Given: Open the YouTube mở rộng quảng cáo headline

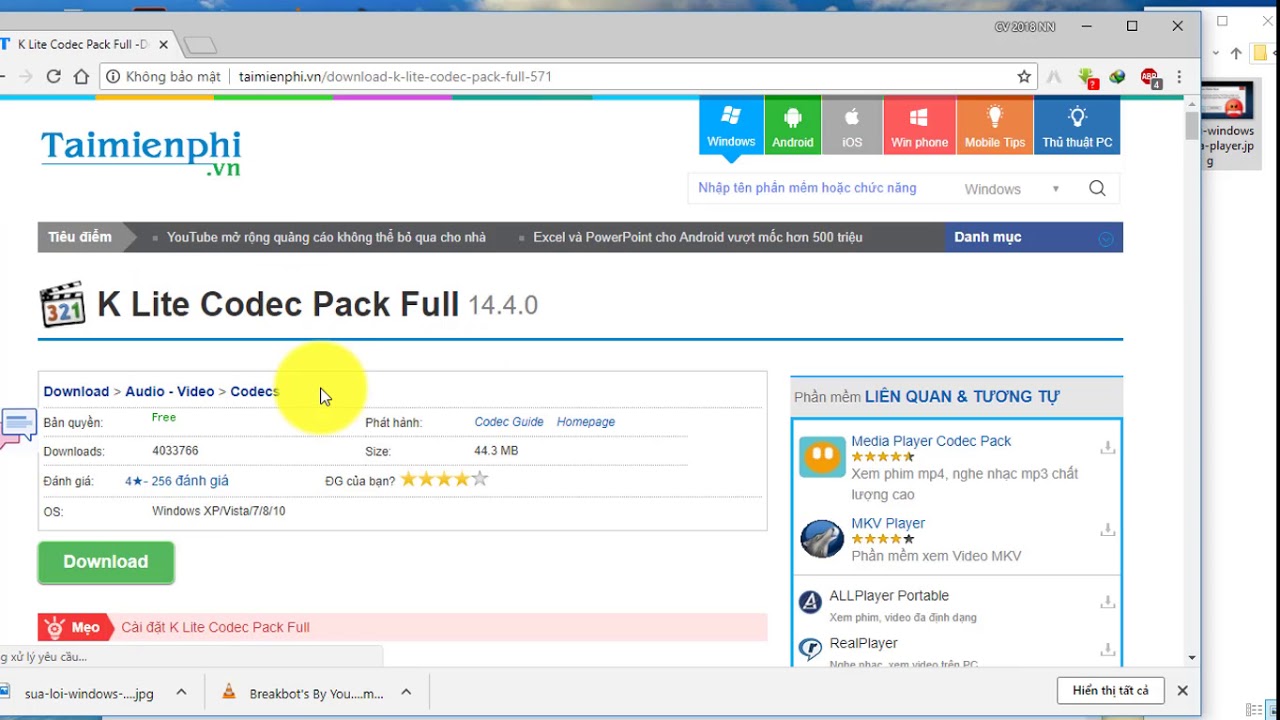Looking at the screenshot, I should [326, 237].
